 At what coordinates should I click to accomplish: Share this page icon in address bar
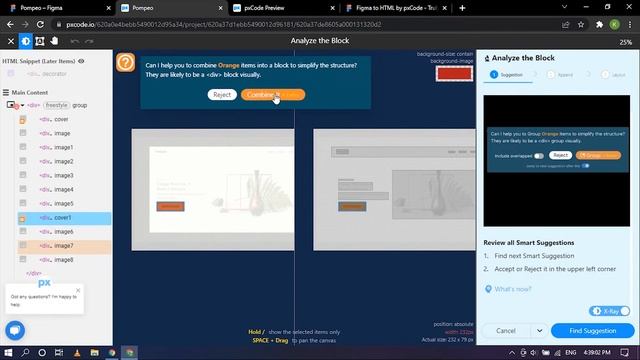565,25
